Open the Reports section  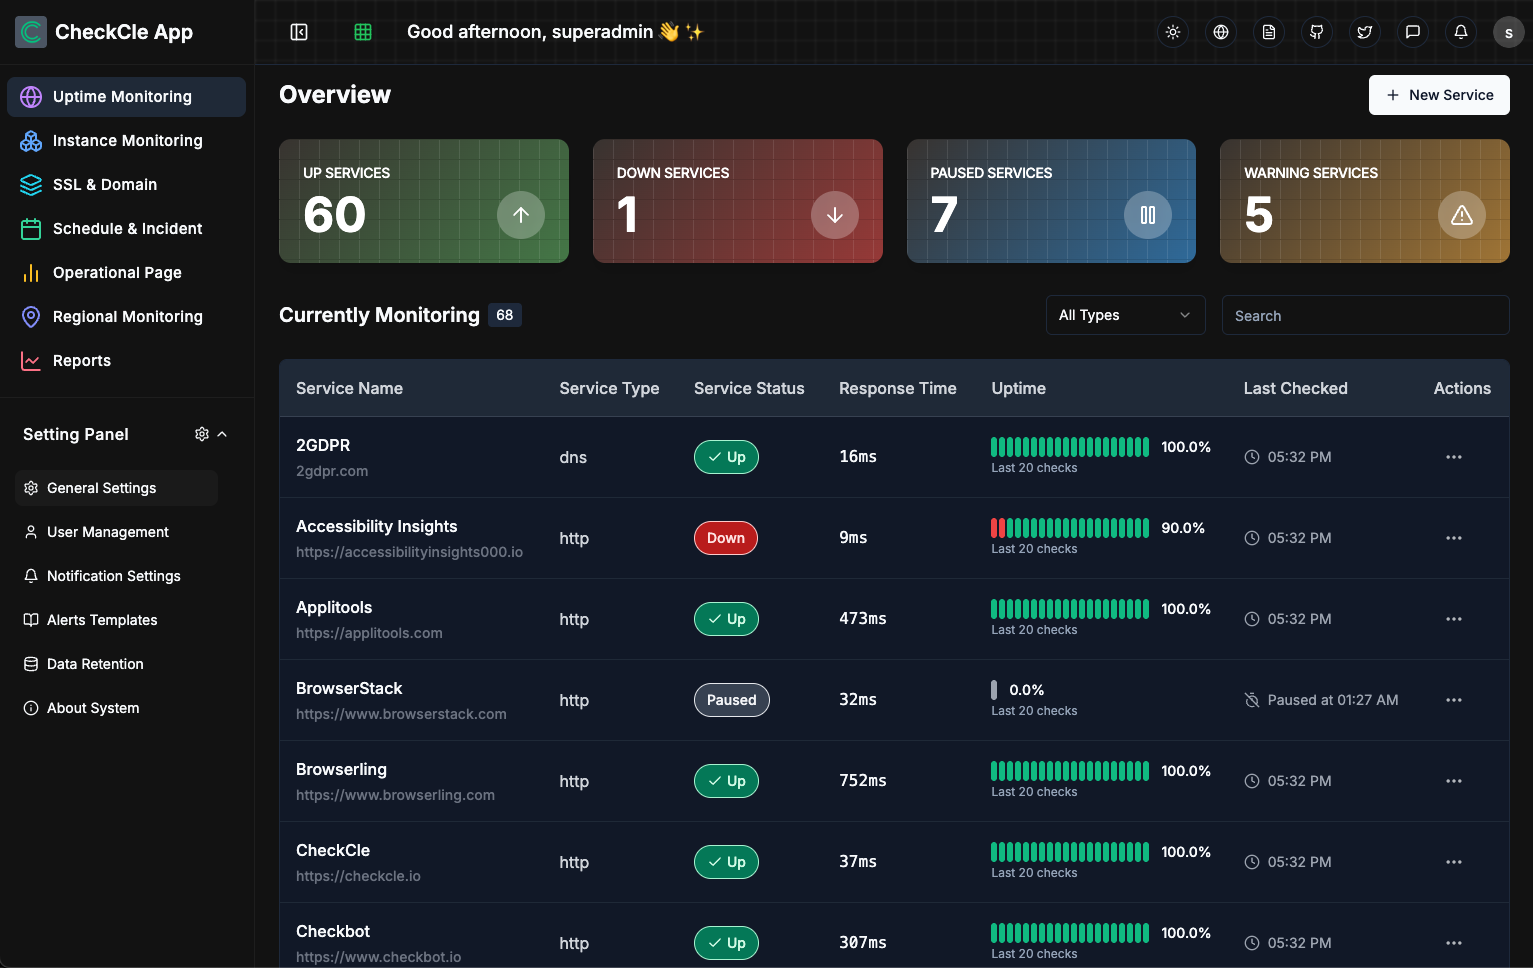(x=81, y=360)
